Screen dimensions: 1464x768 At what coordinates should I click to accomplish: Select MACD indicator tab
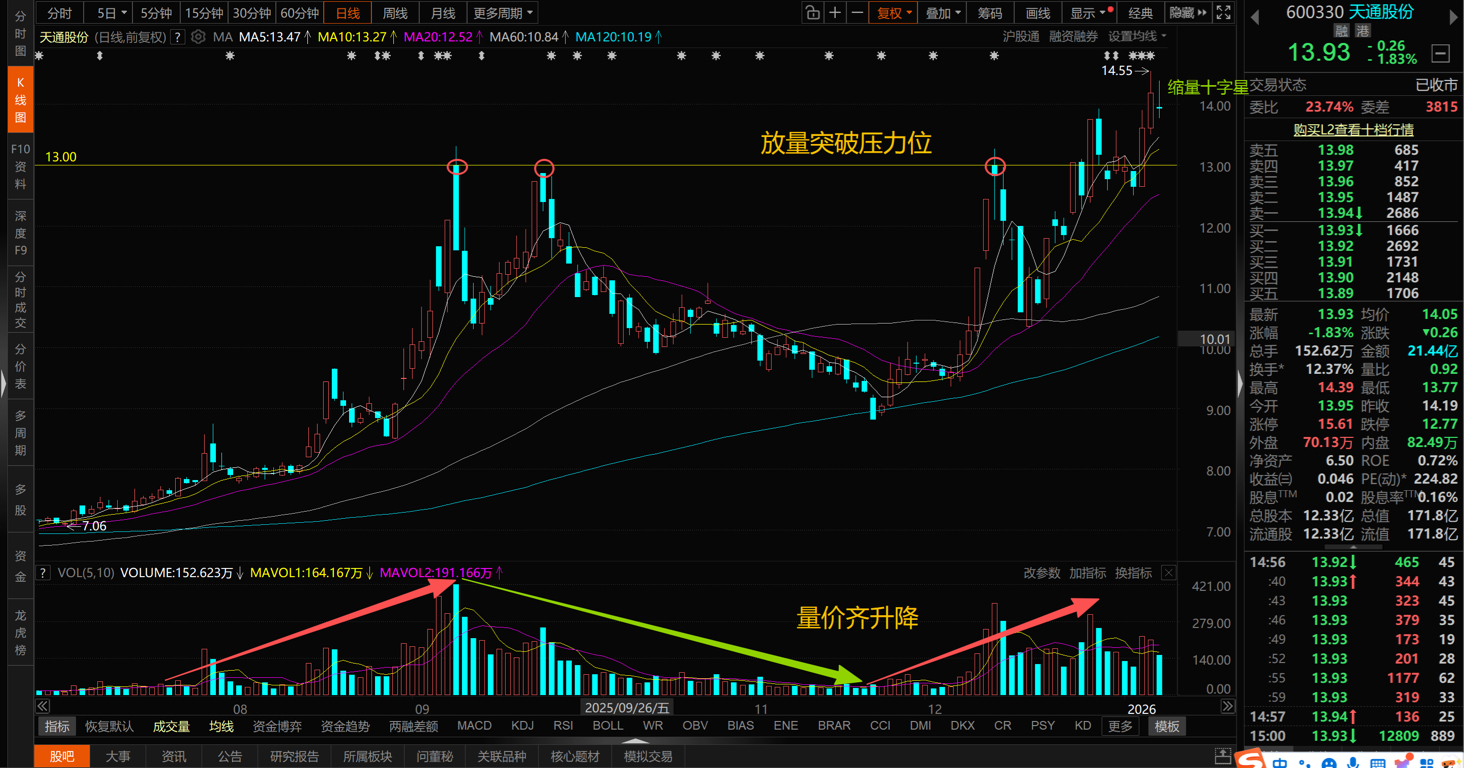pyautogui.click(x=474, y=726)
